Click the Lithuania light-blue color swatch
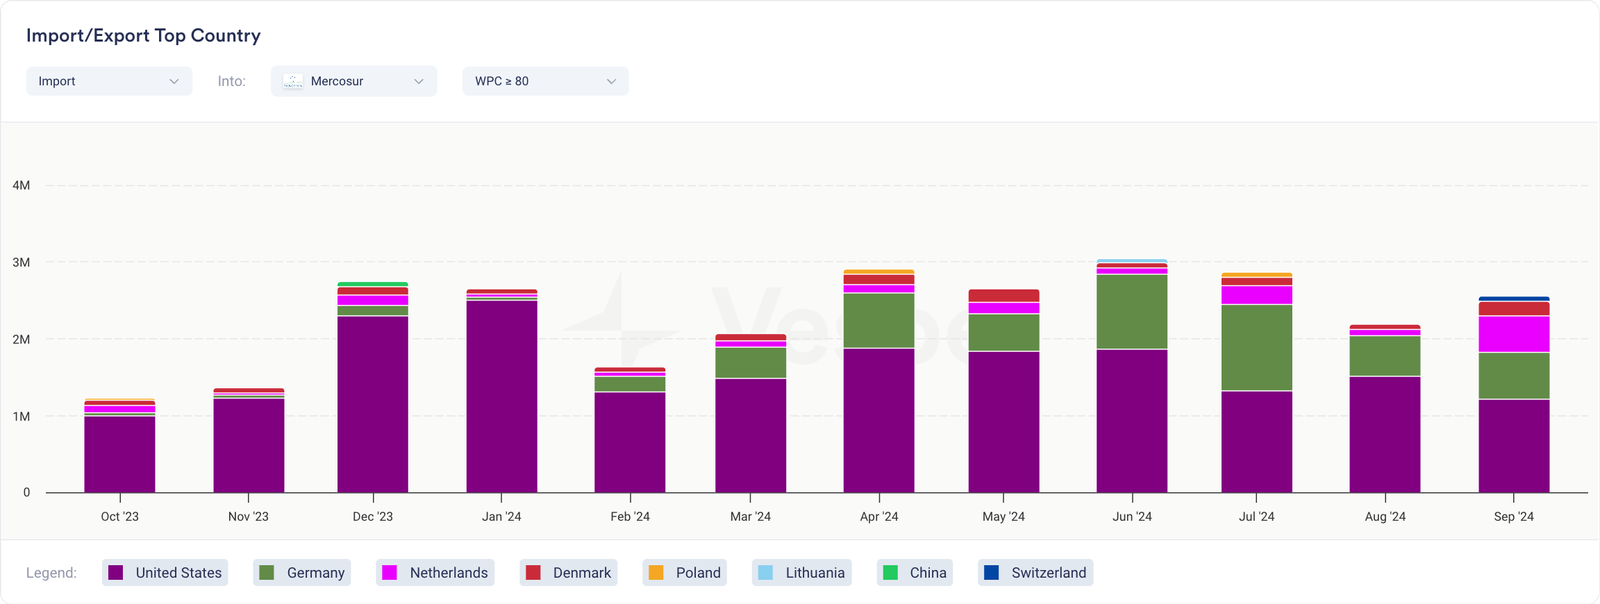This screenshot has width=1600, height=604. (x=766, y=573)
